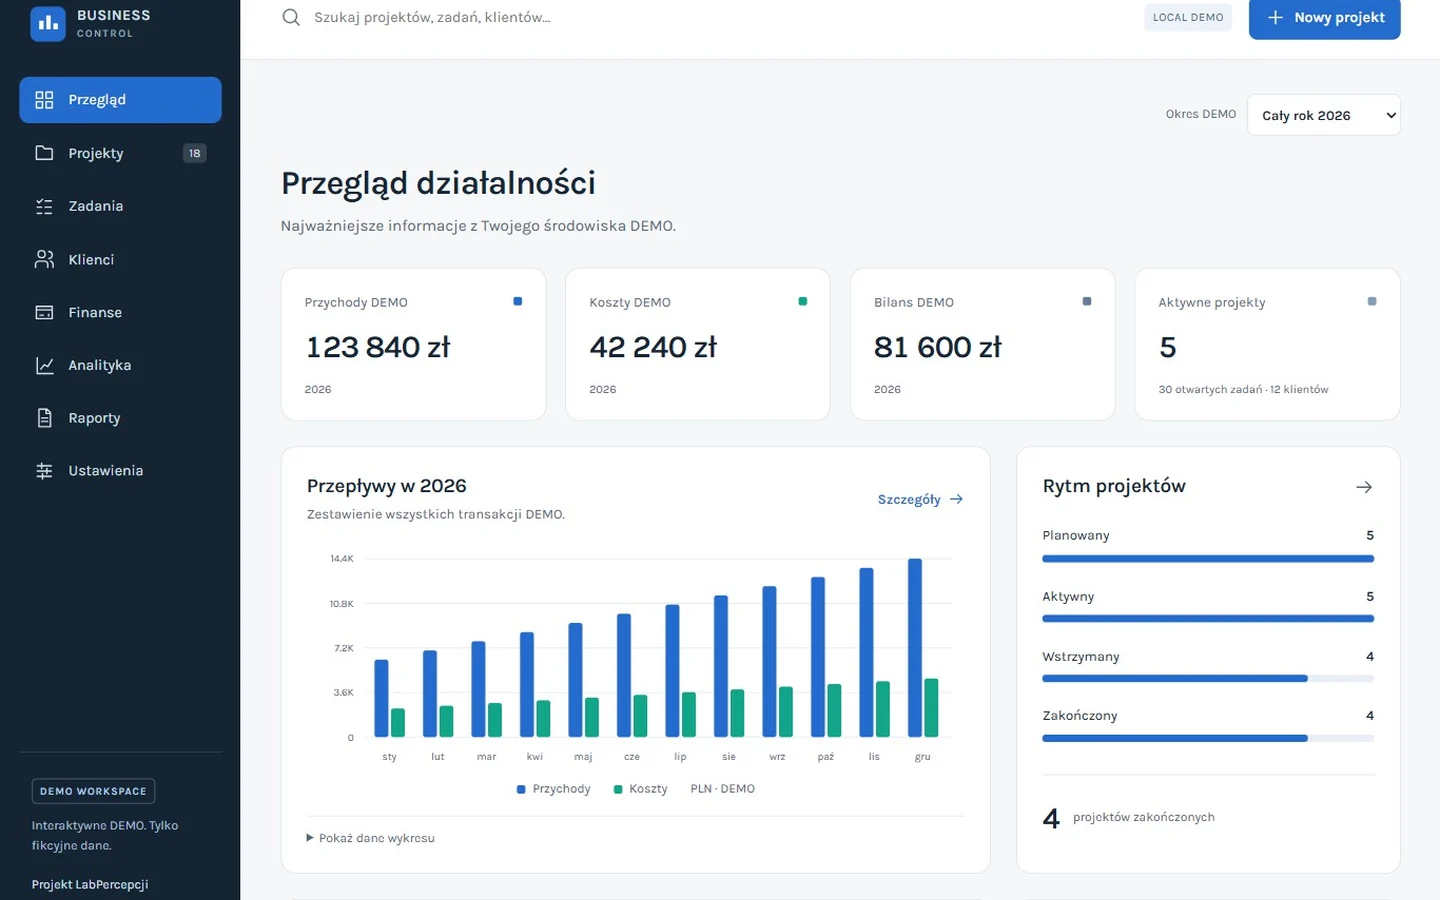Click the Przegląd grid icon in sidebar
Image resolution: width=1440 pixels, height=900 pixels.
pos(44,100)
